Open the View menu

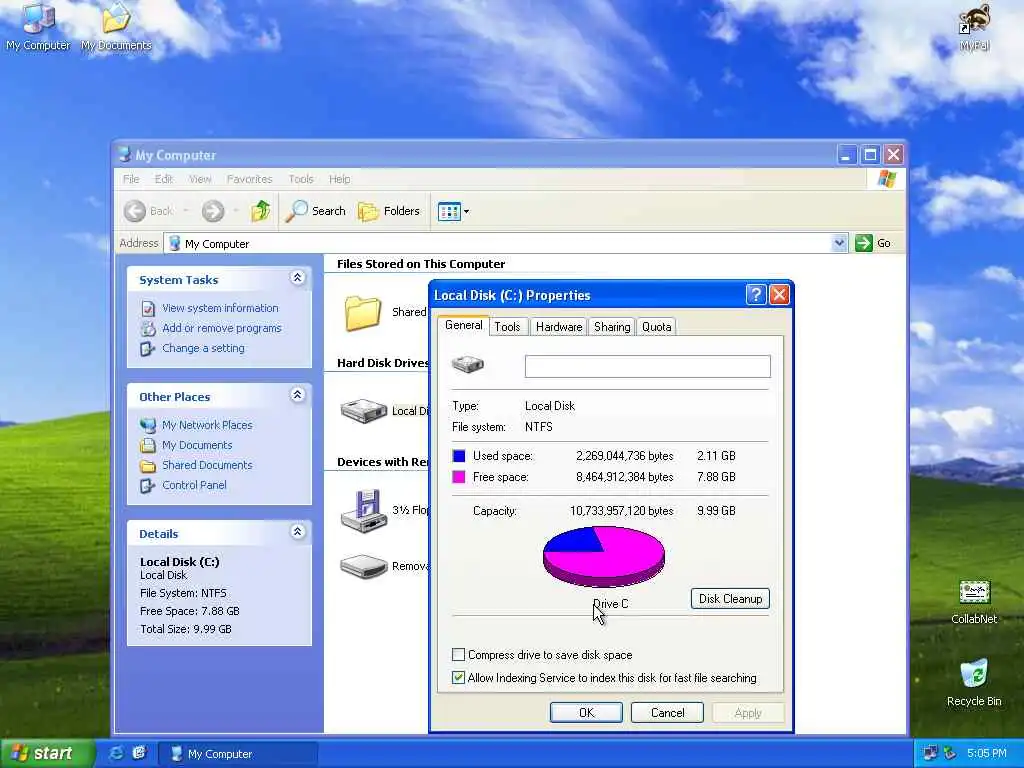tap(200, 179)
